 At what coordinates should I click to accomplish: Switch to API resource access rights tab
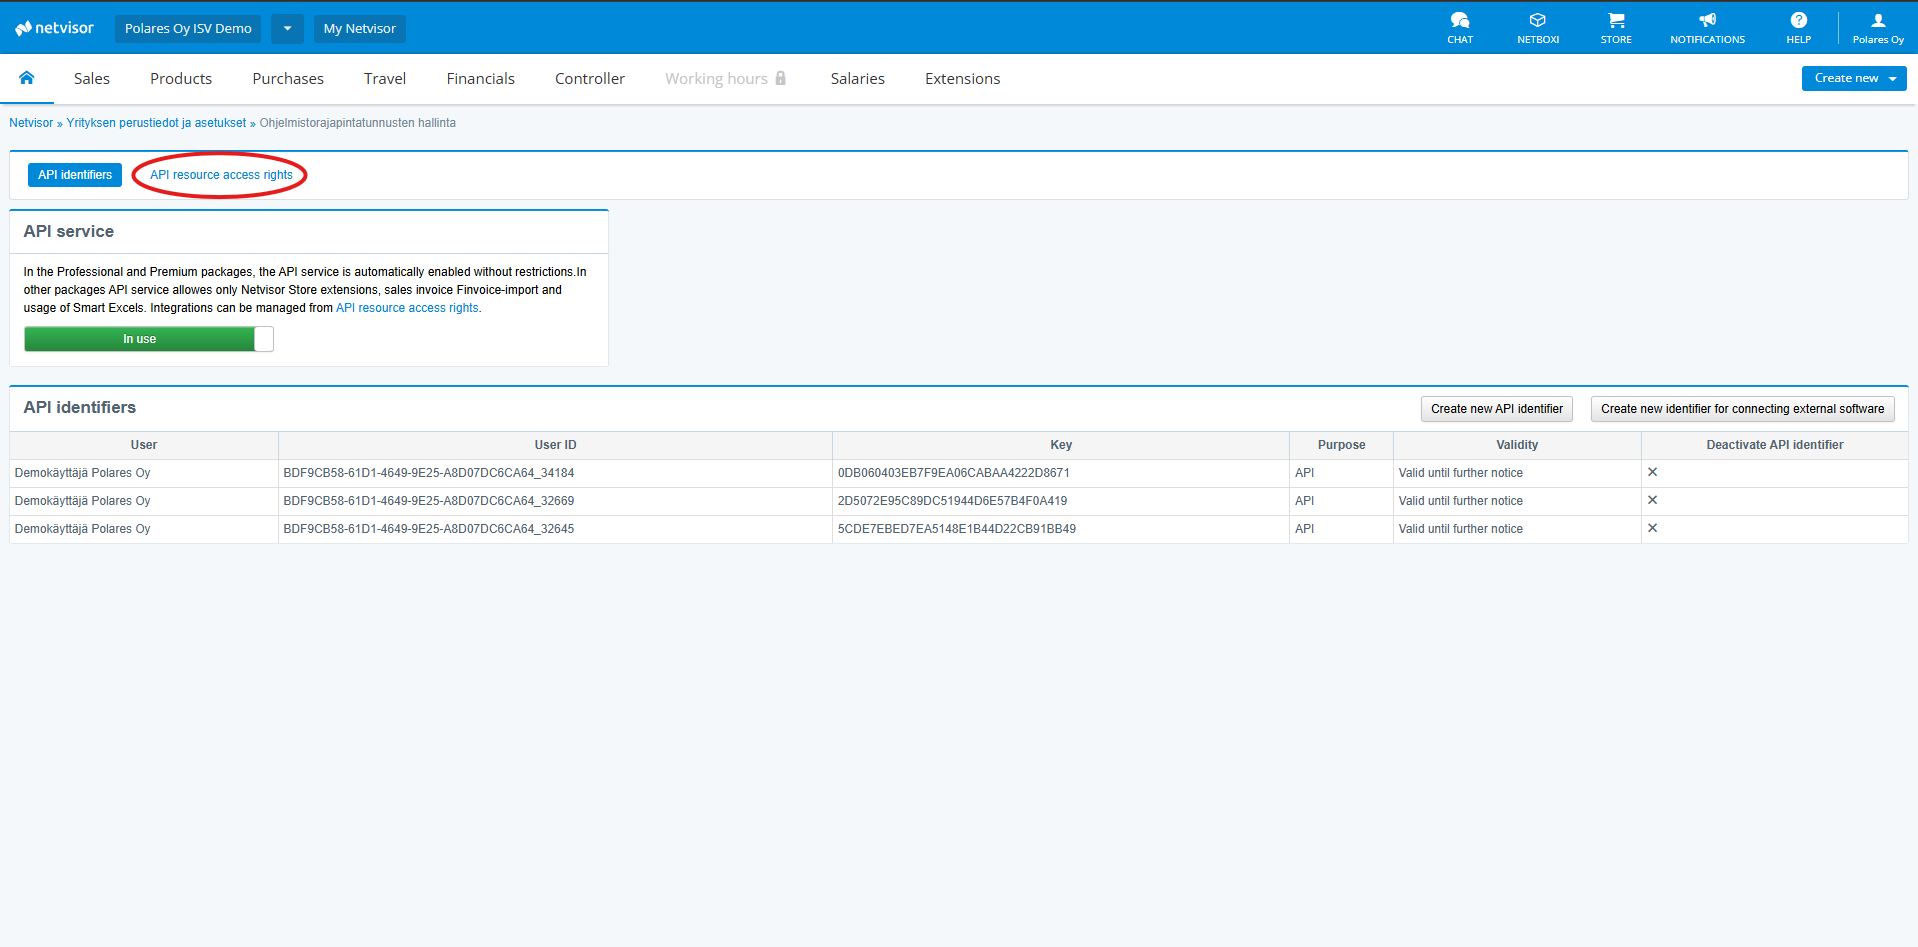tap(221, 175)
